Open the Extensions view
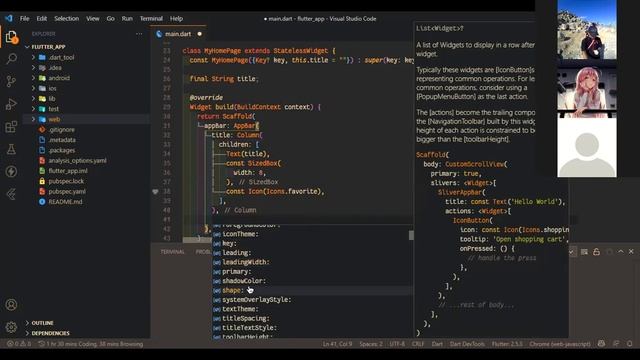Image resolution: width=640 pixels, height=360 pixels. (x=11, y=127)
